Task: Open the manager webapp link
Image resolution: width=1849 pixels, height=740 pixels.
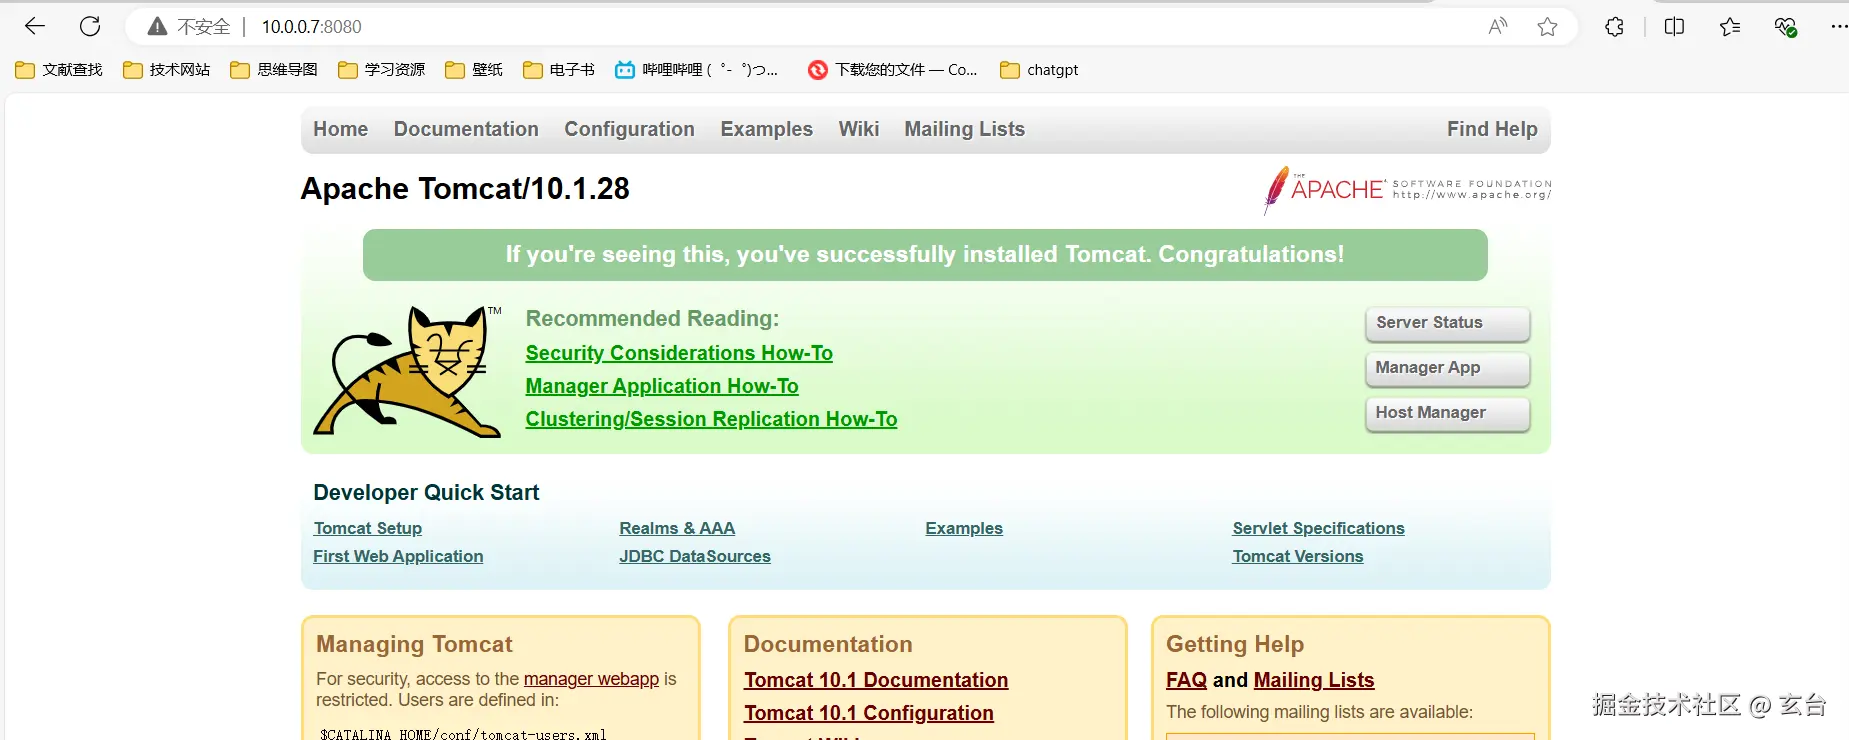Action: [x=591, y=679]
